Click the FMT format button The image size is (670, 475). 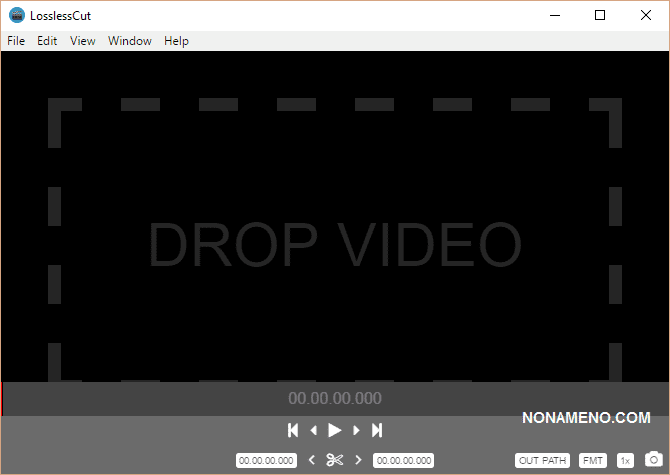[x=593, y=460]
